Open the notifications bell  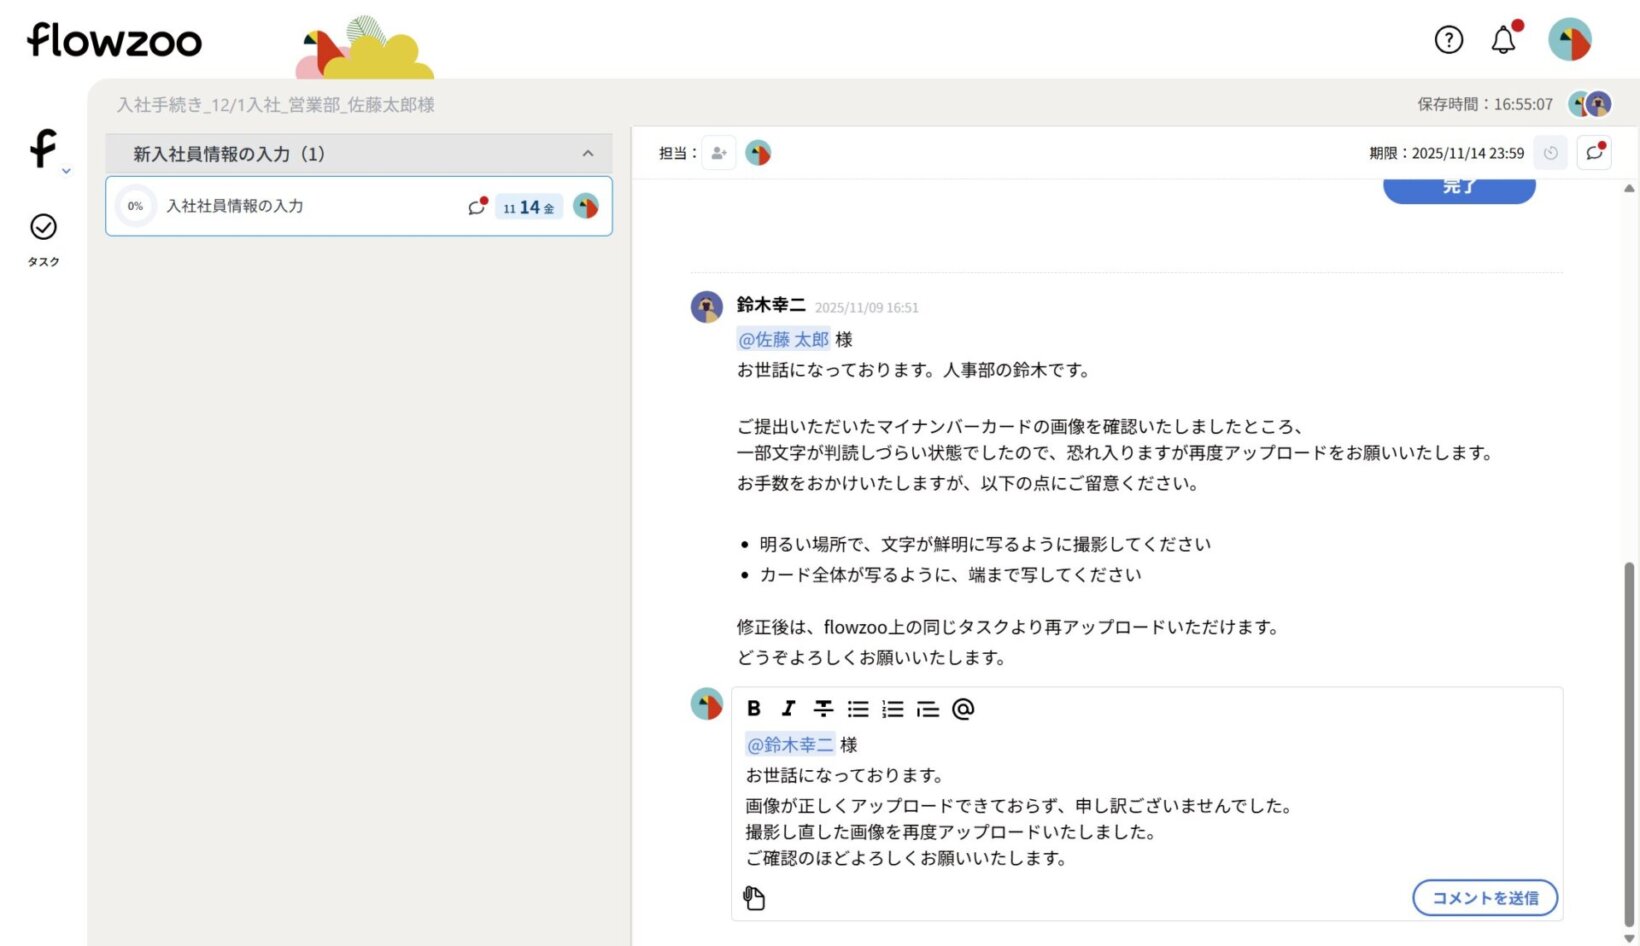click(x=1503, y=40)
